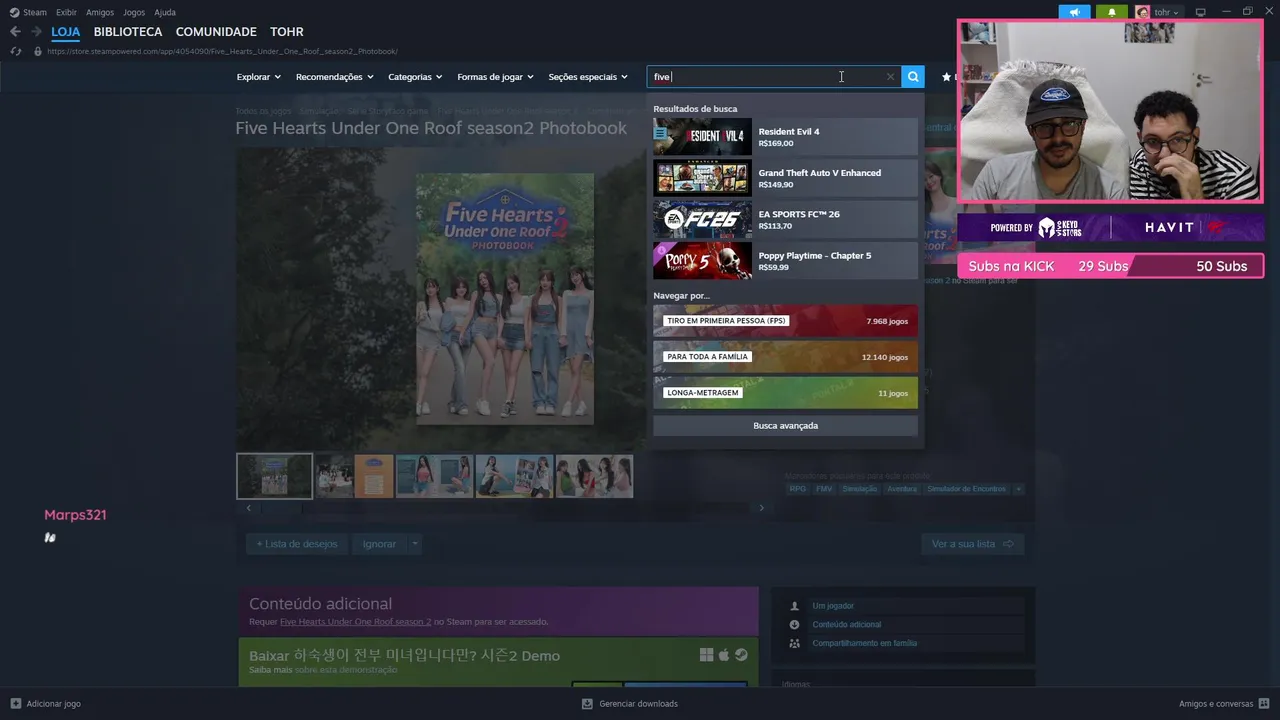Click the Windows platform icon on demo
1280x720 pixels.
[x=706, y=655]
